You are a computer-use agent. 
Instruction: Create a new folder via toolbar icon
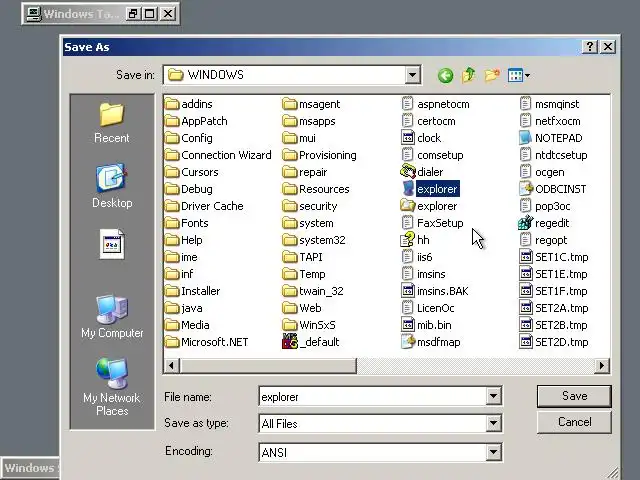pos(492,75)
